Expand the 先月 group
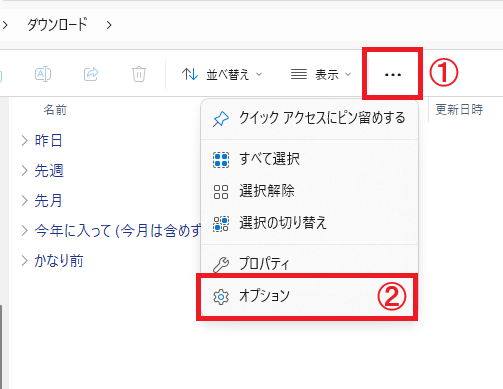This screenshot has width=503, height=389. coord(24,201)
